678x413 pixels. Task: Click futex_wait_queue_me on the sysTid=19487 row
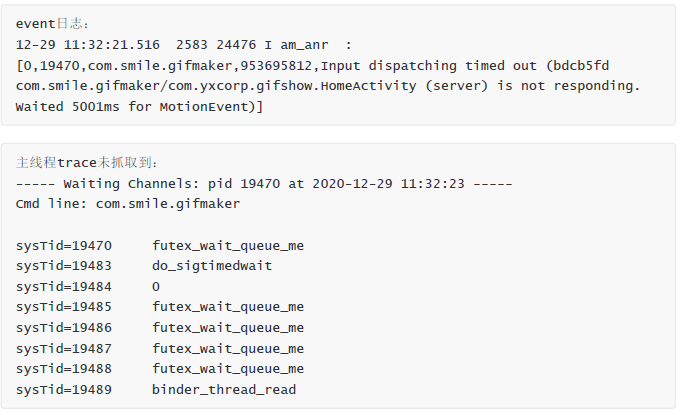(228, 348)
